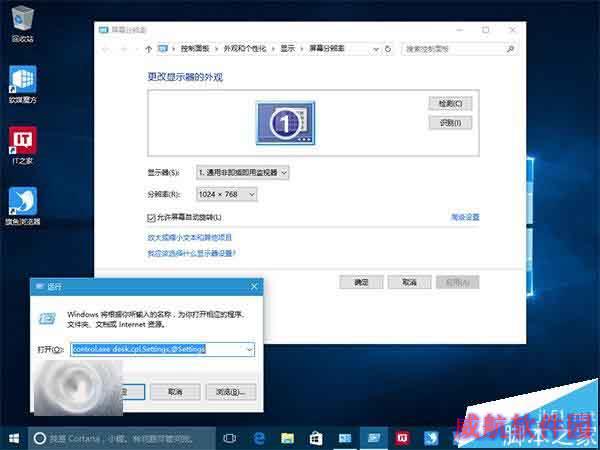
Task: Open the 显示器 dropdown
Action: 243,173
